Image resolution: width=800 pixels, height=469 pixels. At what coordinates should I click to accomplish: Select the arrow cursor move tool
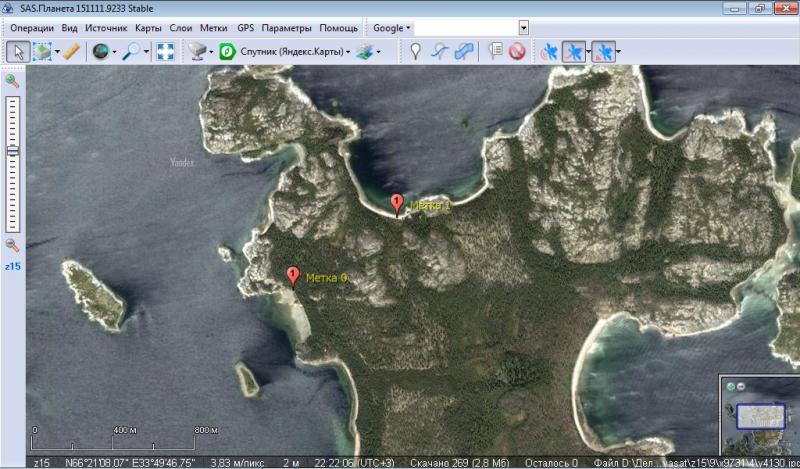coord(17,51)
